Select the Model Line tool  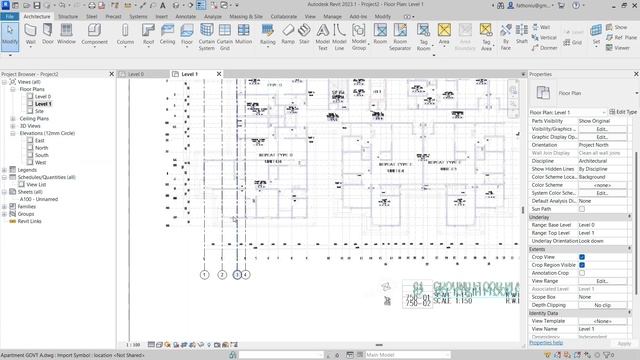339,37
